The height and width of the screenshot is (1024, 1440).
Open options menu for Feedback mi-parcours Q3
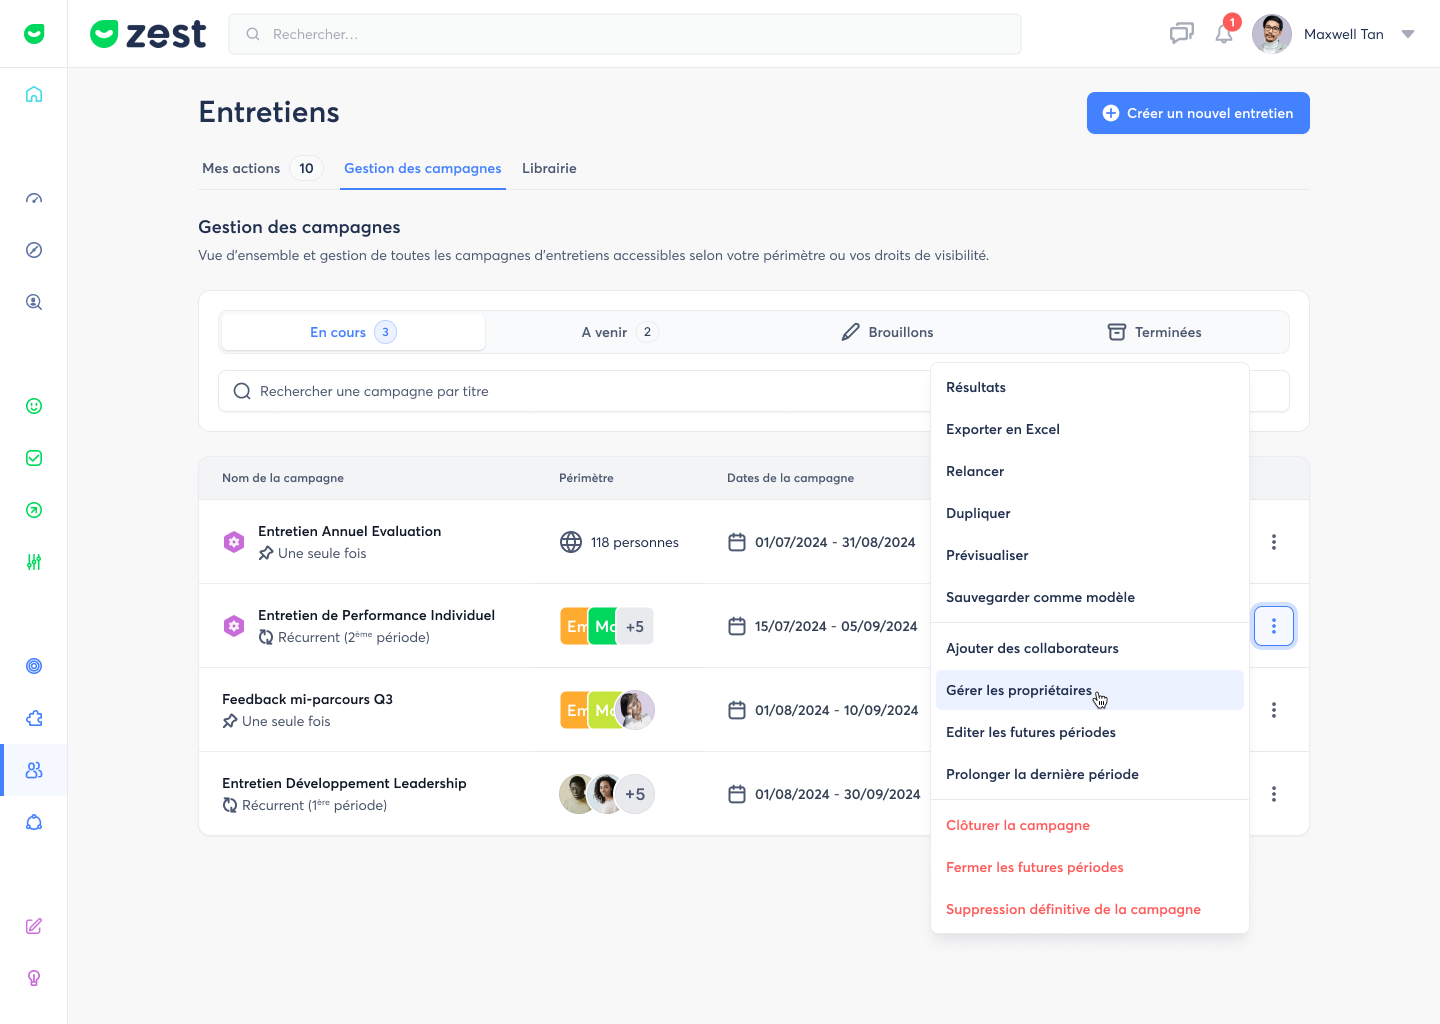click(1273, 710)
